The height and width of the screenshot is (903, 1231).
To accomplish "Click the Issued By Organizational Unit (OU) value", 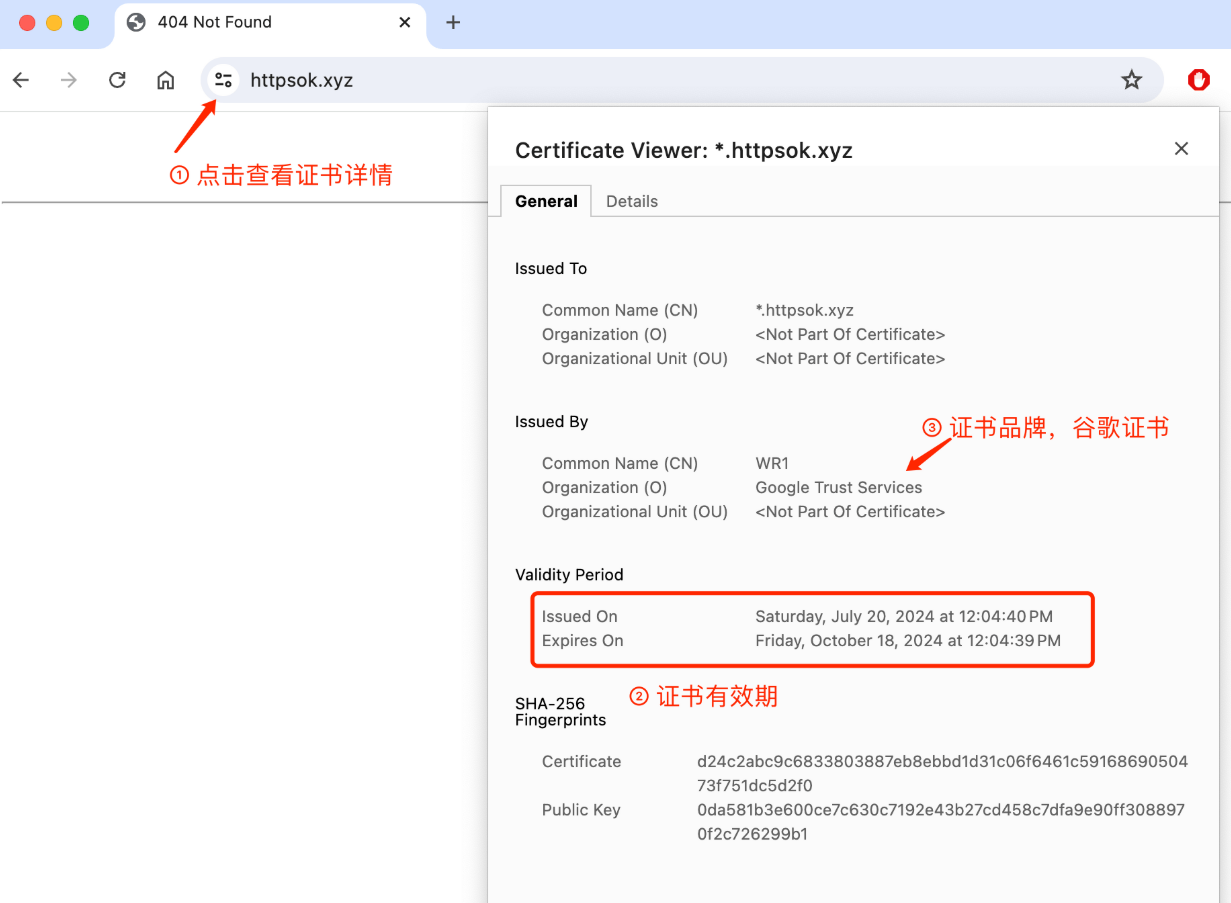I will pos(850,511).
